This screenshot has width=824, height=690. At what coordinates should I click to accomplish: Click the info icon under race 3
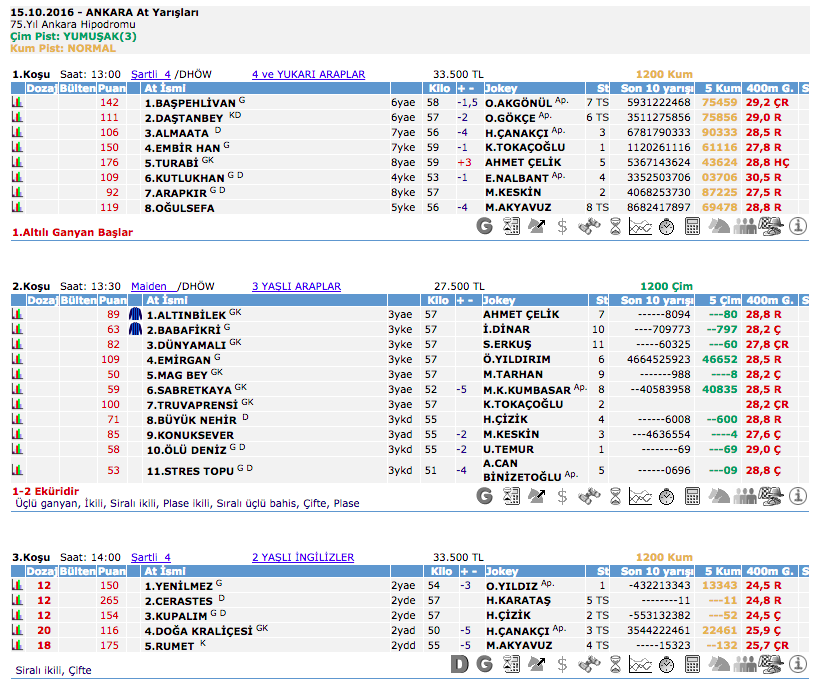[x=797, y=662]
